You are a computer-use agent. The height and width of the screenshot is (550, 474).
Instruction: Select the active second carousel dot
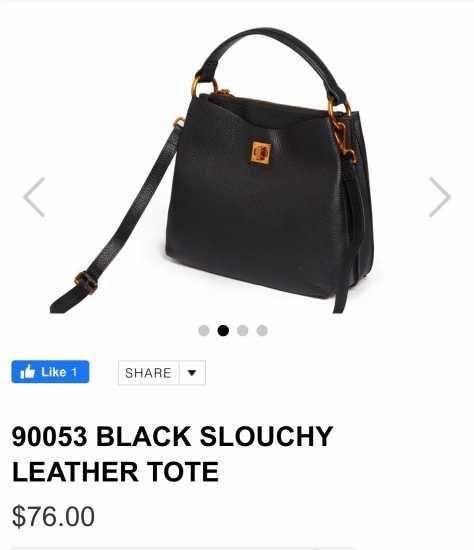[223, 330]
